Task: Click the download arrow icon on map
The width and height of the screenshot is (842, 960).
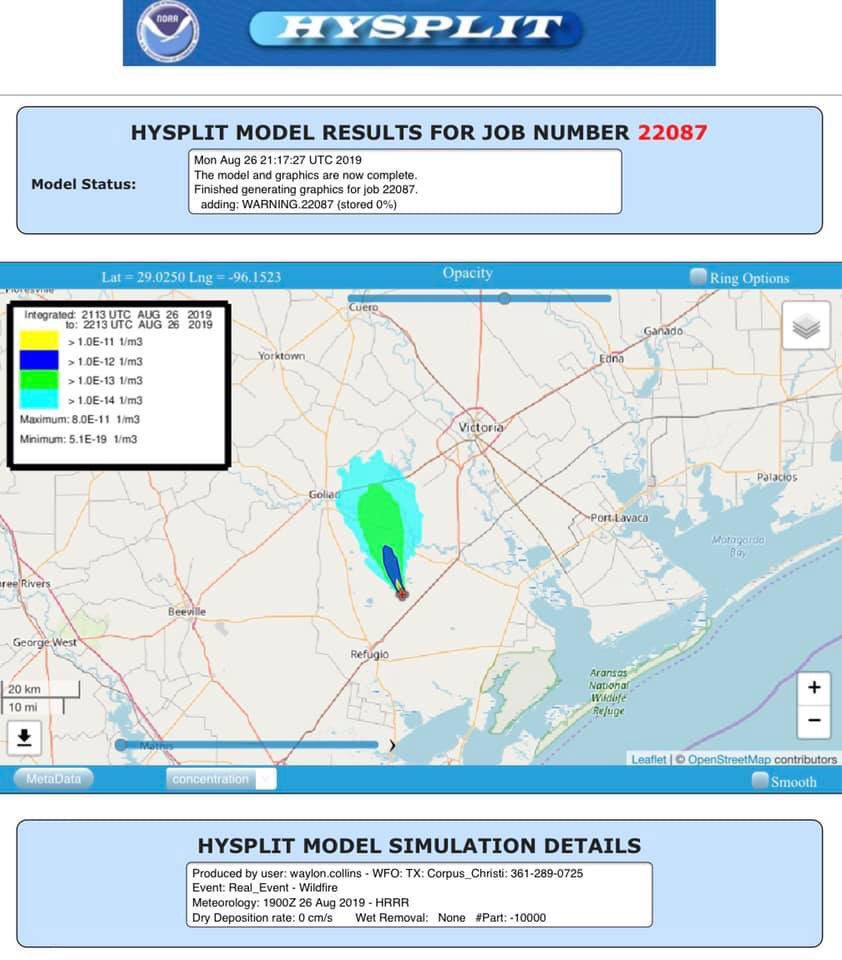Action: [x=24, y=737]
